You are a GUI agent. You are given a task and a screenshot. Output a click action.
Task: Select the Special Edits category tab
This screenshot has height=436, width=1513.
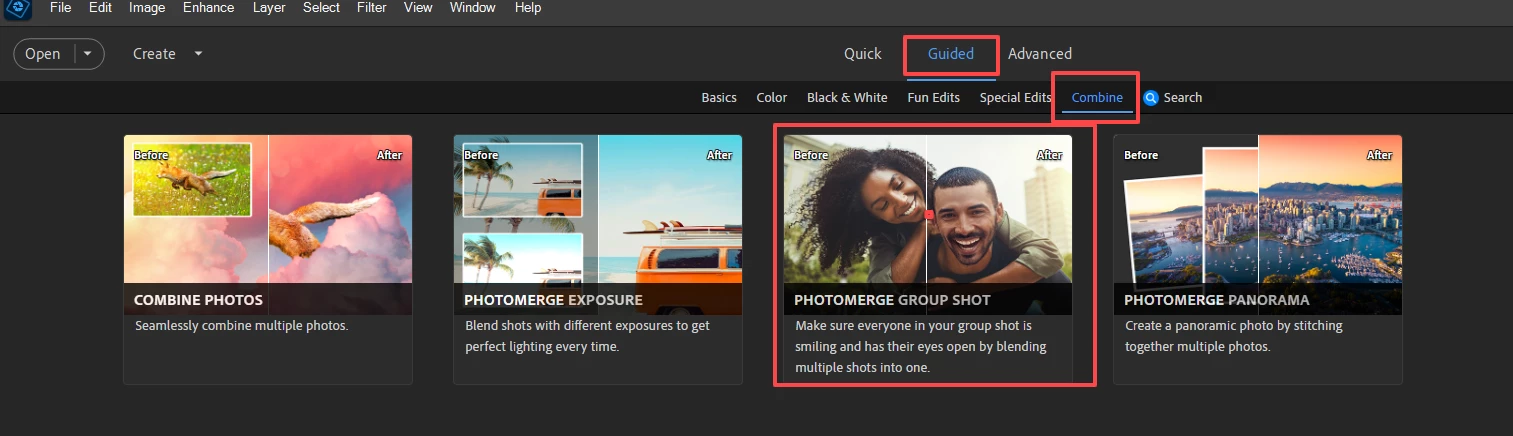pyautogui.click(x=1015, y=98)
